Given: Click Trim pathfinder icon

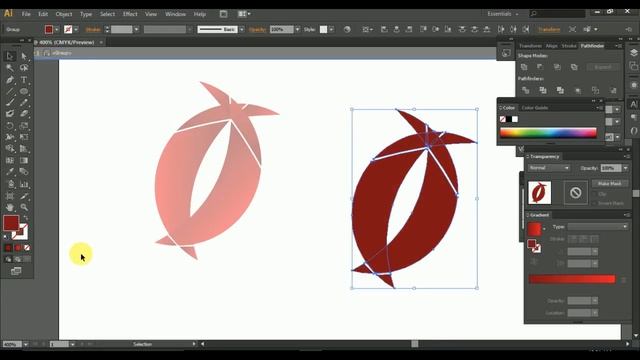Looking at the screenshot, I should [x=543, y=90].
